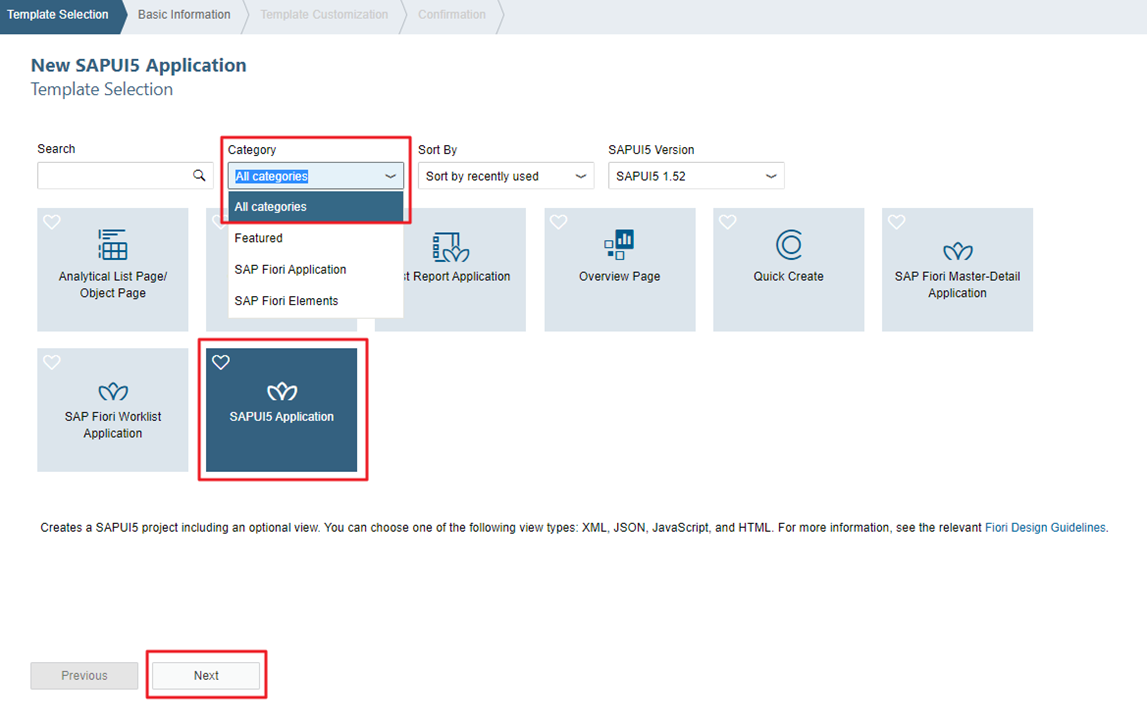Image resolution: width=1147 pixels, height=720 pixels.
Task: Open the Category dropdown arrow
Action: (391, 176)
